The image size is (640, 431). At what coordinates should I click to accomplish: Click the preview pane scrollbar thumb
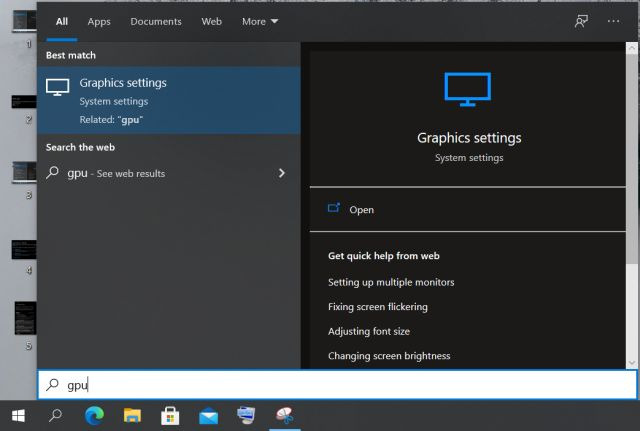pos(632,158)
